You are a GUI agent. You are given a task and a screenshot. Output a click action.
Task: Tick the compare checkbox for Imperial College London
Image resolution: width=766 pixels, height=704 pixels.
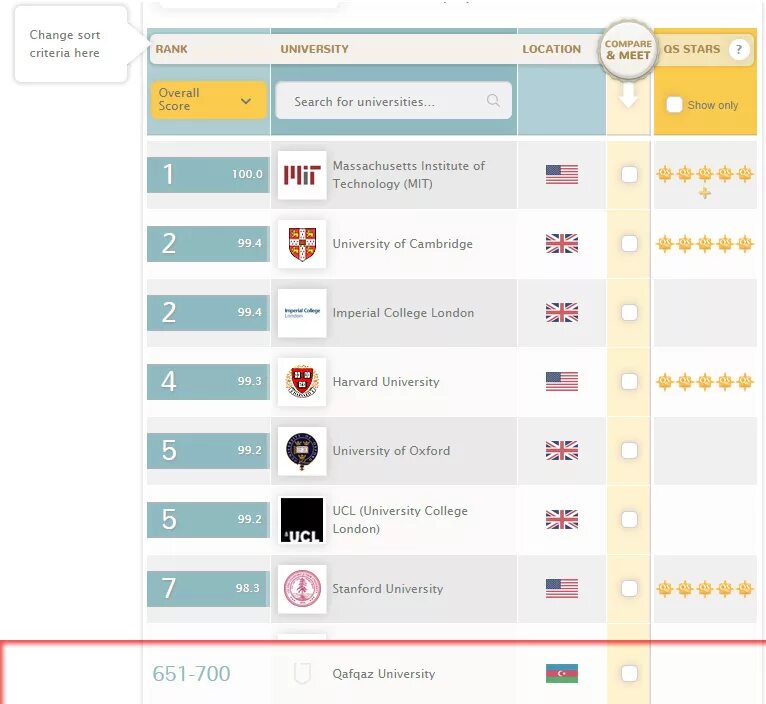pyautogui.click(x=629, y=312)
